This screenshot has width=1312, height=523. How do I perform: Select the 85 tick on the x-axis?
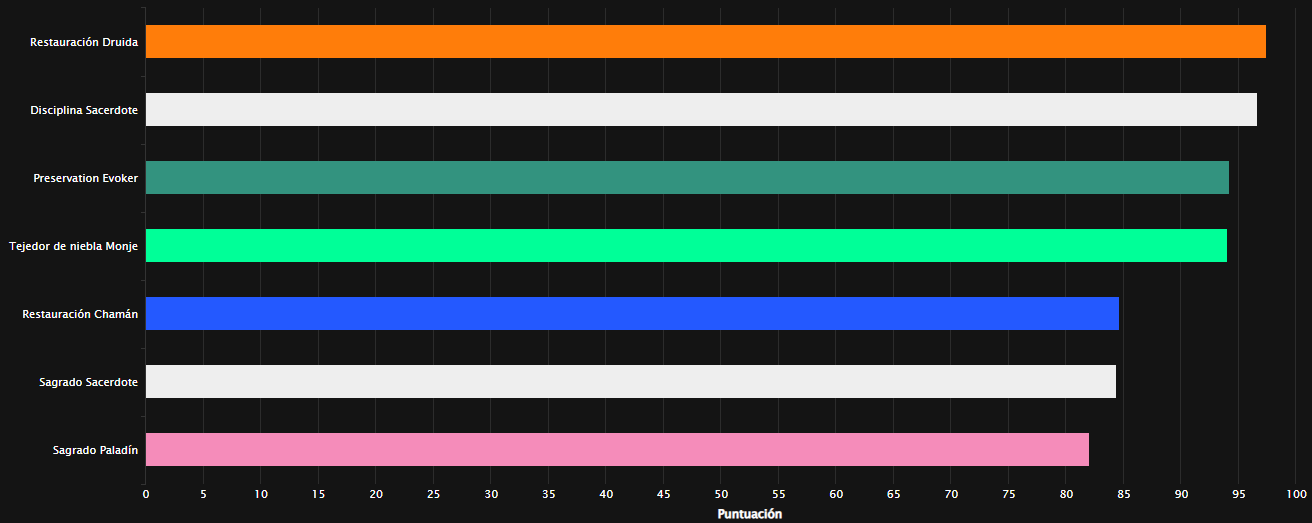(1124, 494)
